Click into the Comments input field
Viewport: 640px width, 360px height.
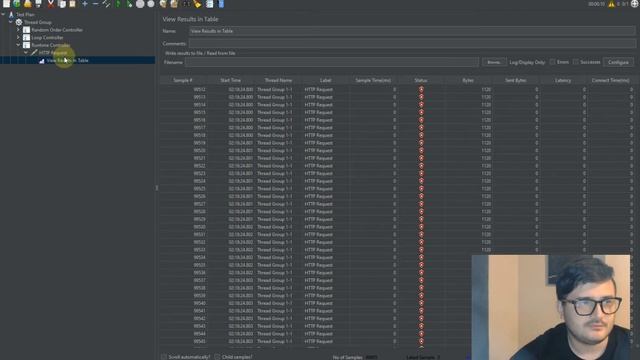[412, 43]
